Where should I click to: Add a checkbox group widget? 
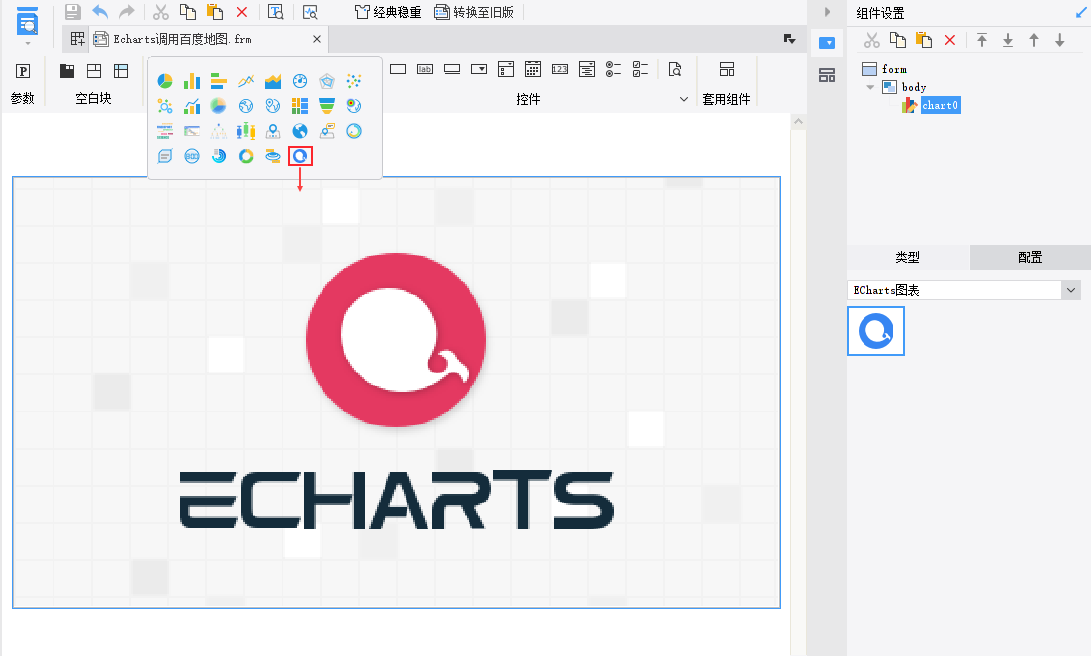point(641,69)
